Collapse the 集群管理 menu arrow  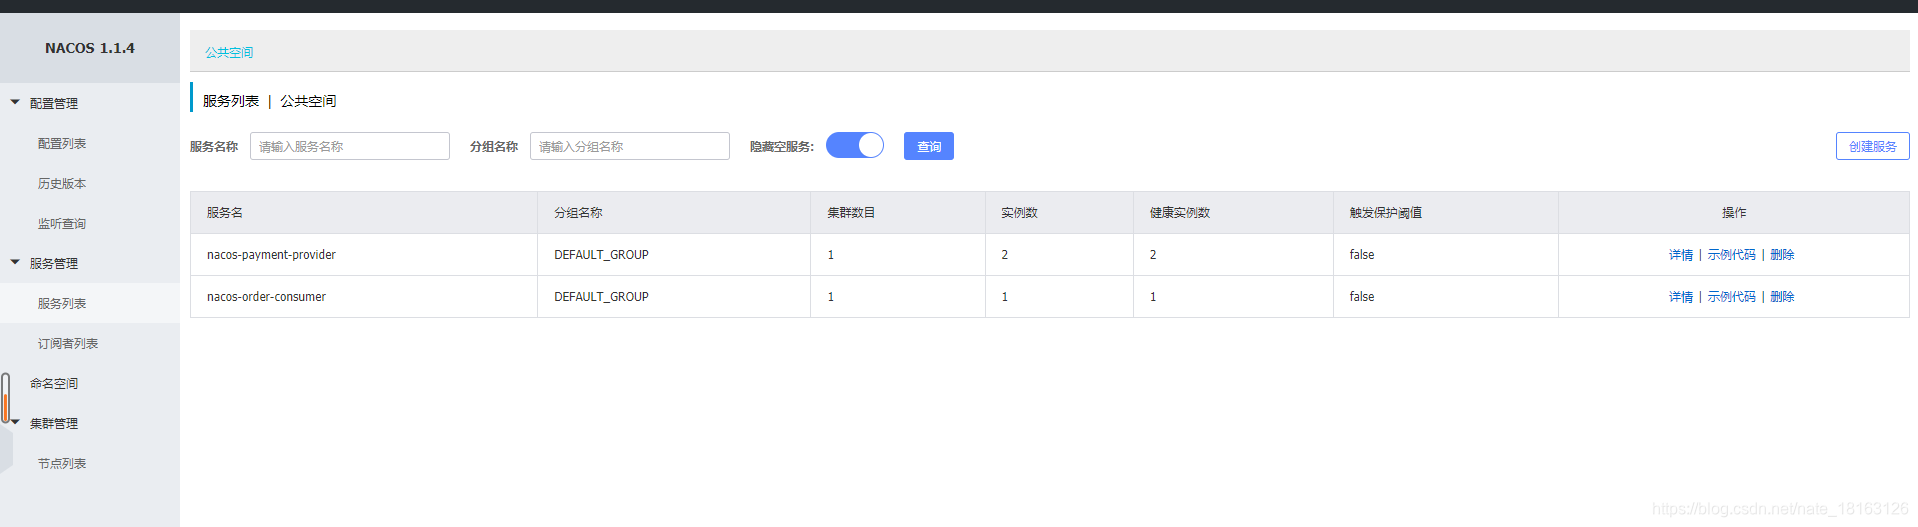(x=15, y=422)
